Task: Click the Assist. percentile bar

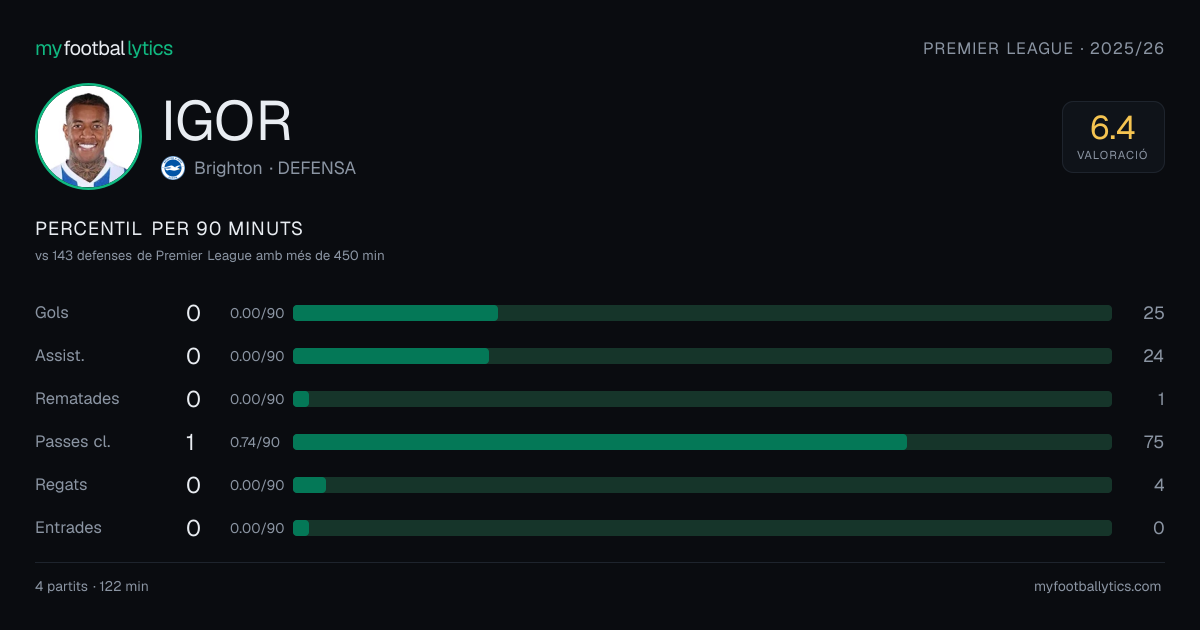Action: pyautogui.click(x=702, y=356)
